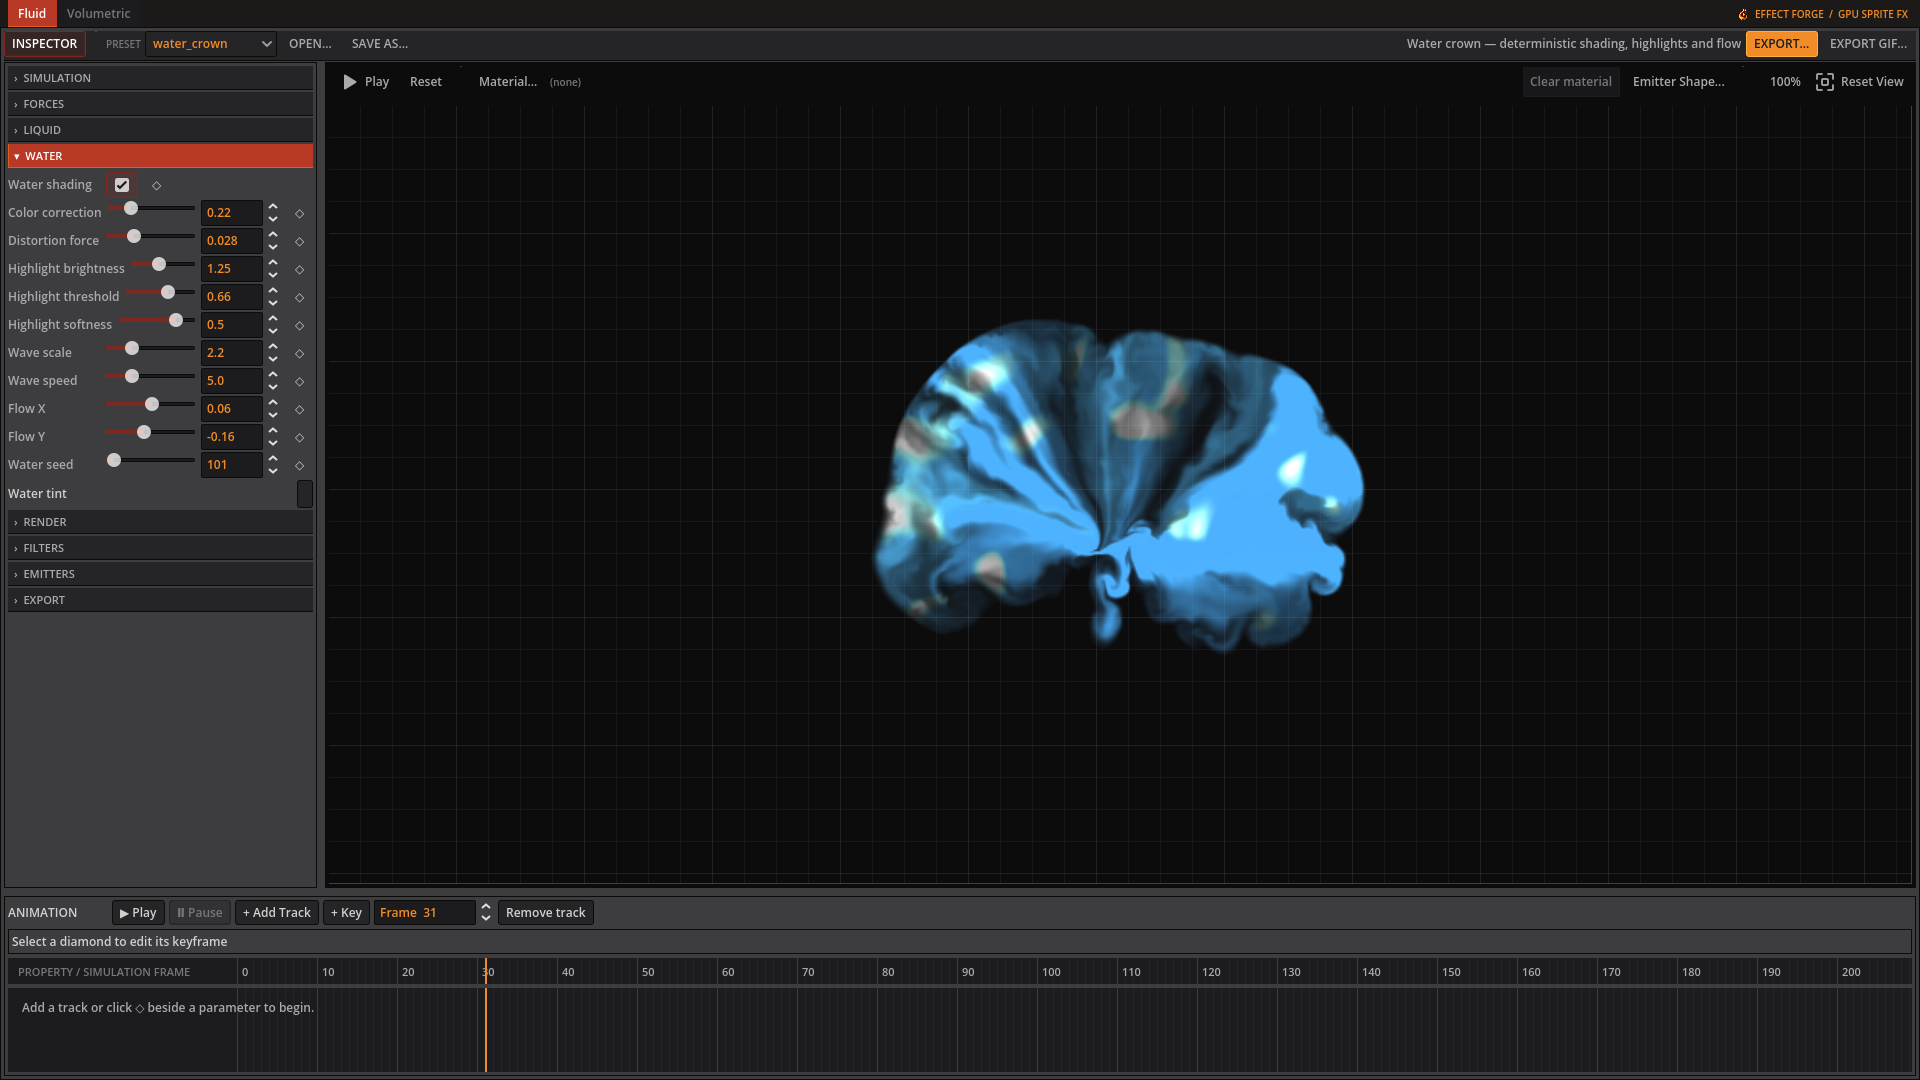
Task: Click the + Add Track button
Action: [277, 913]
